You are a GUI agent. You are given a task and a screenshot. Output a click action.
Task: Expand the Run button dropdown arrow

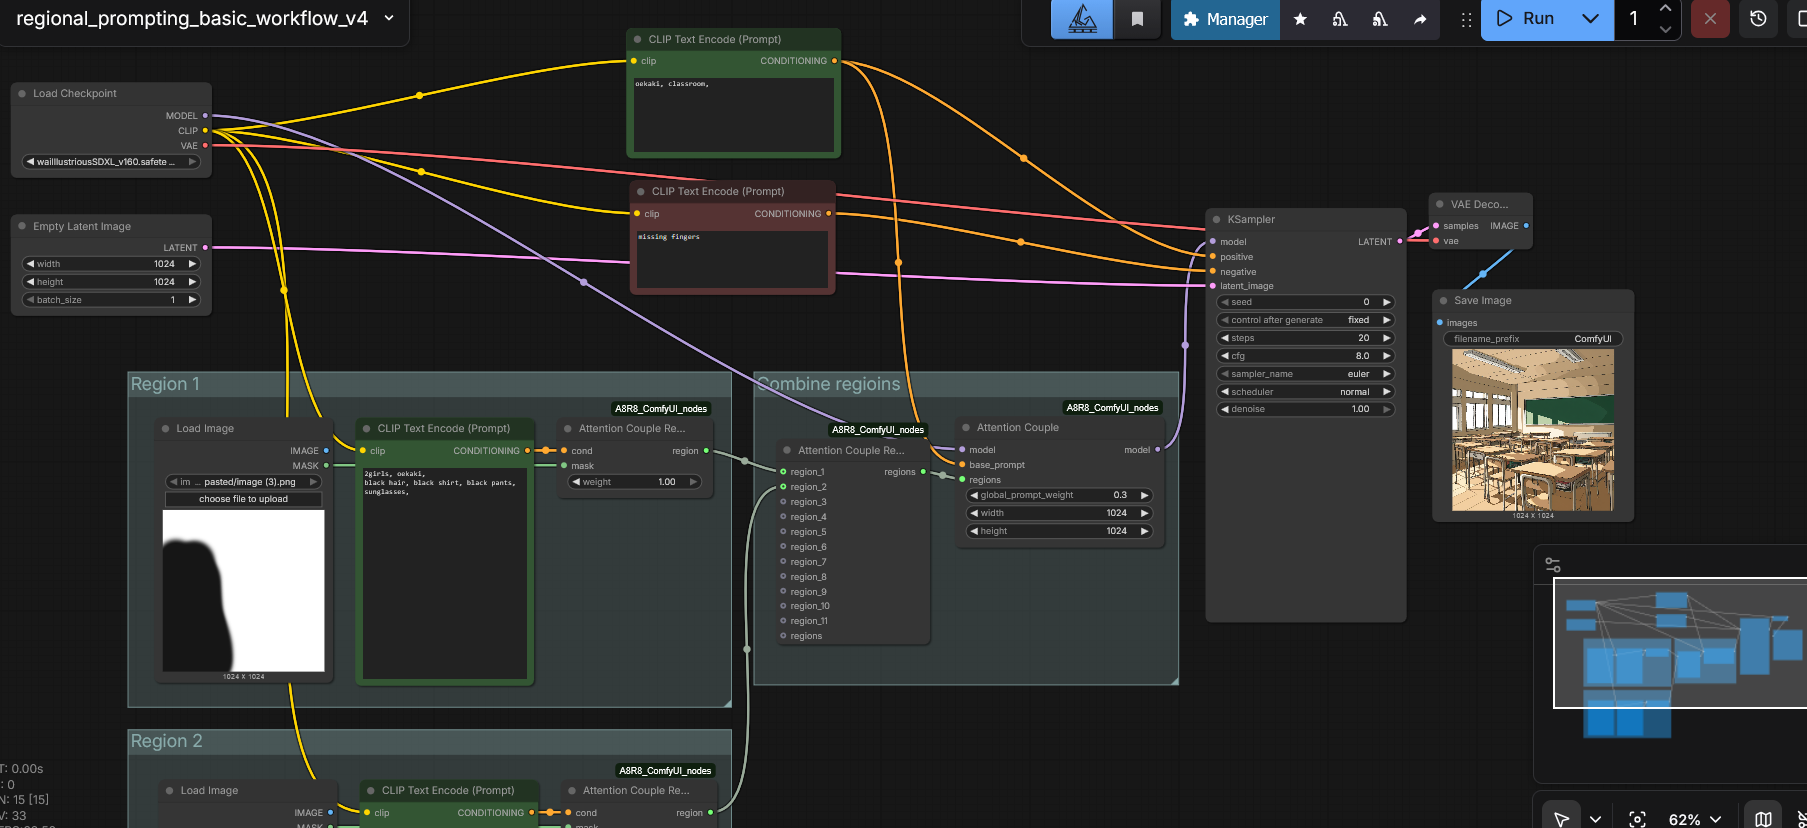tap(1590, 19)
